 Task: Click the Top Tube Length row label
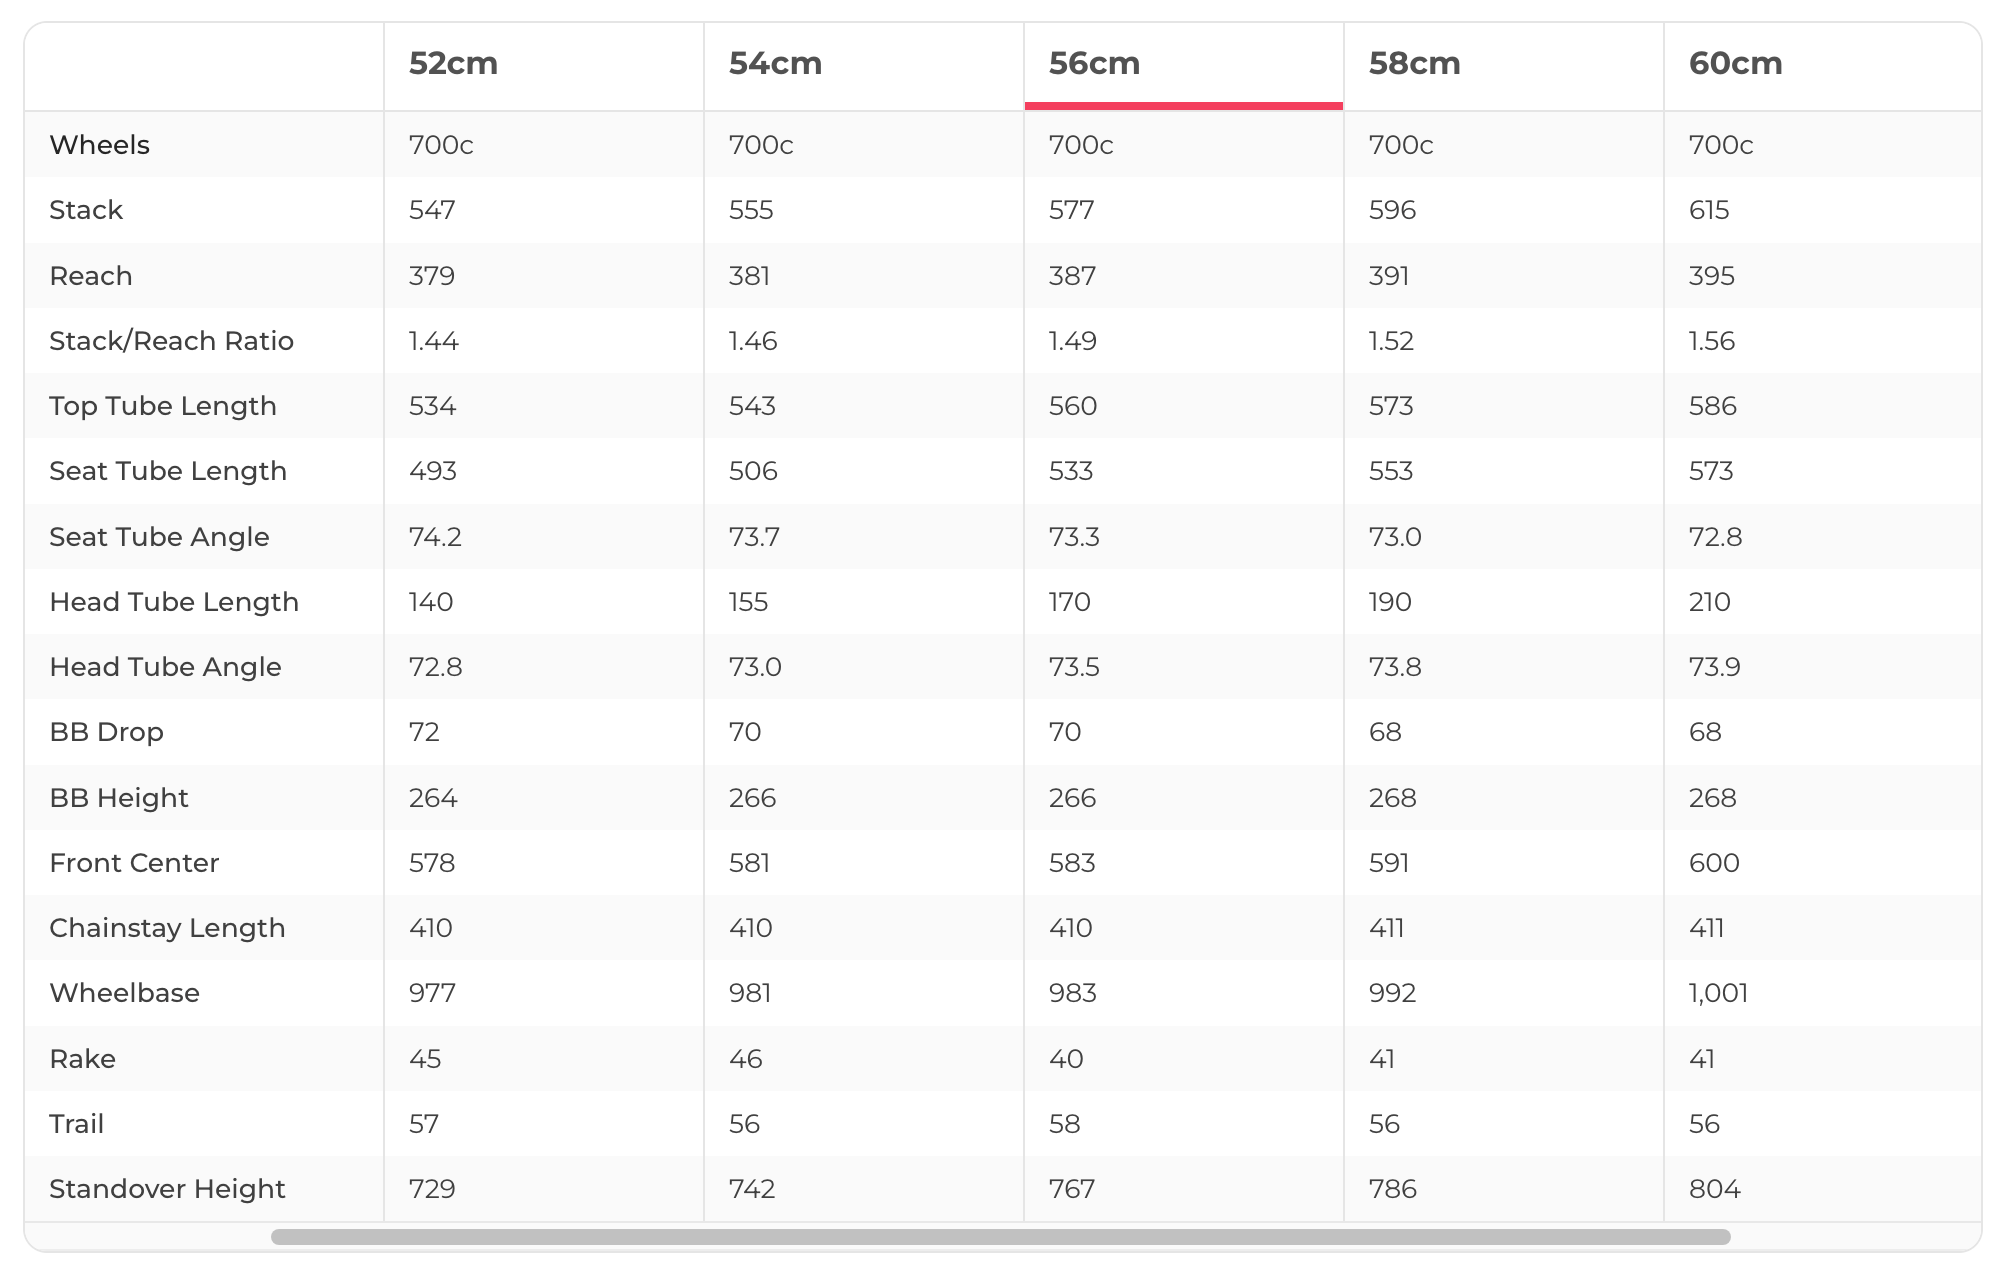click(x=163, y=406)
